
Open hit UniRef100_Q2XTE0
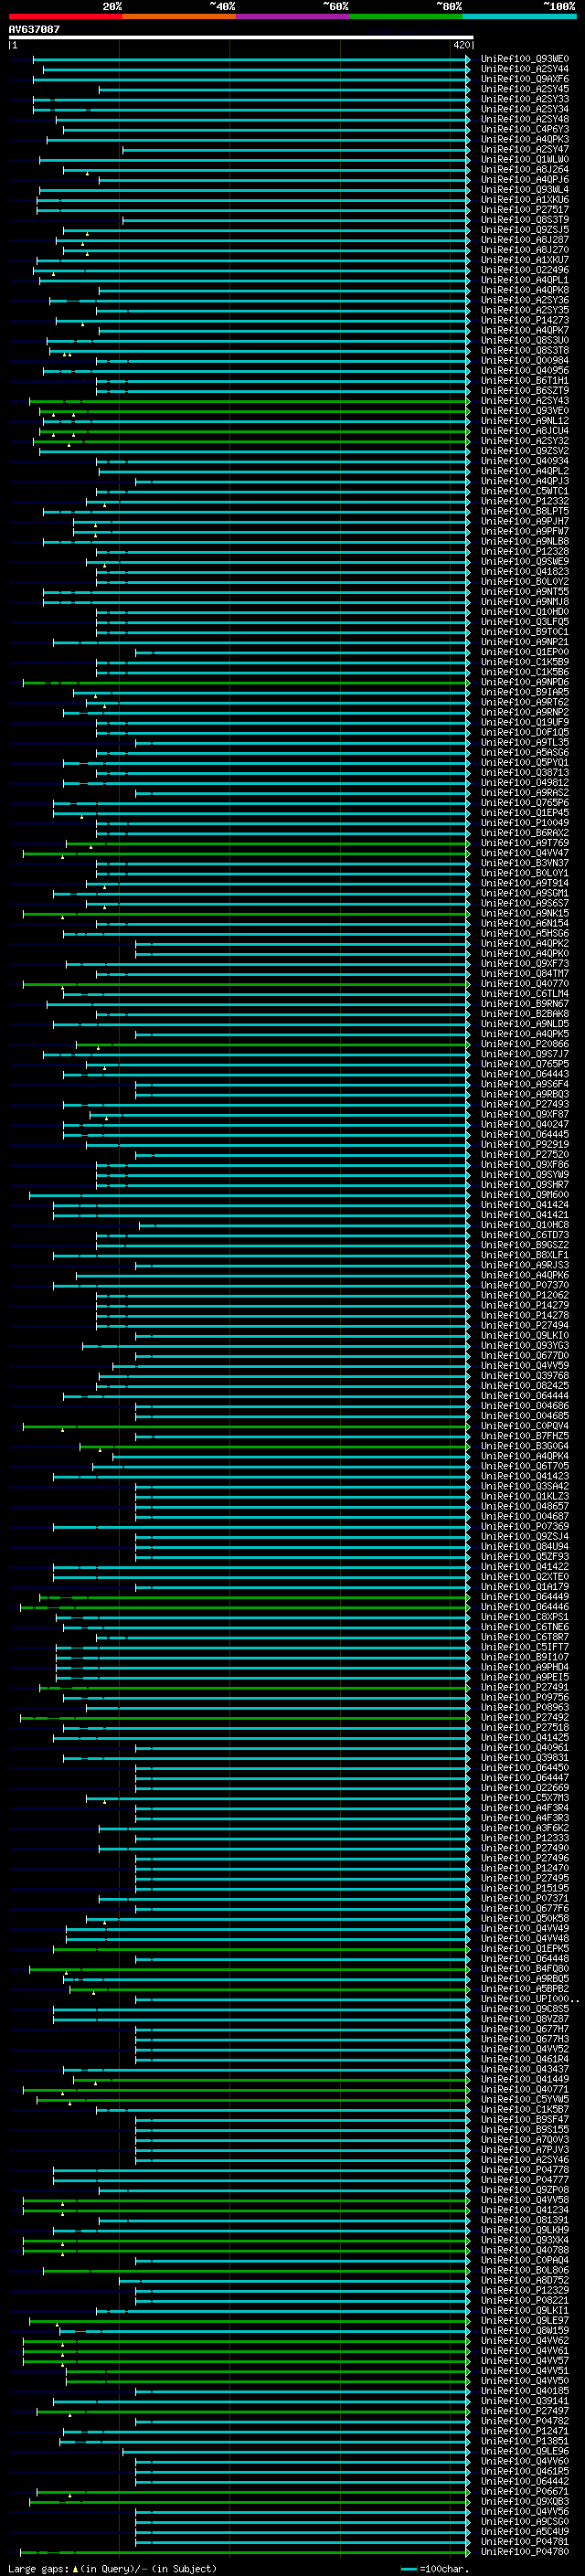pyautogui.click(x=524, y=1577)
